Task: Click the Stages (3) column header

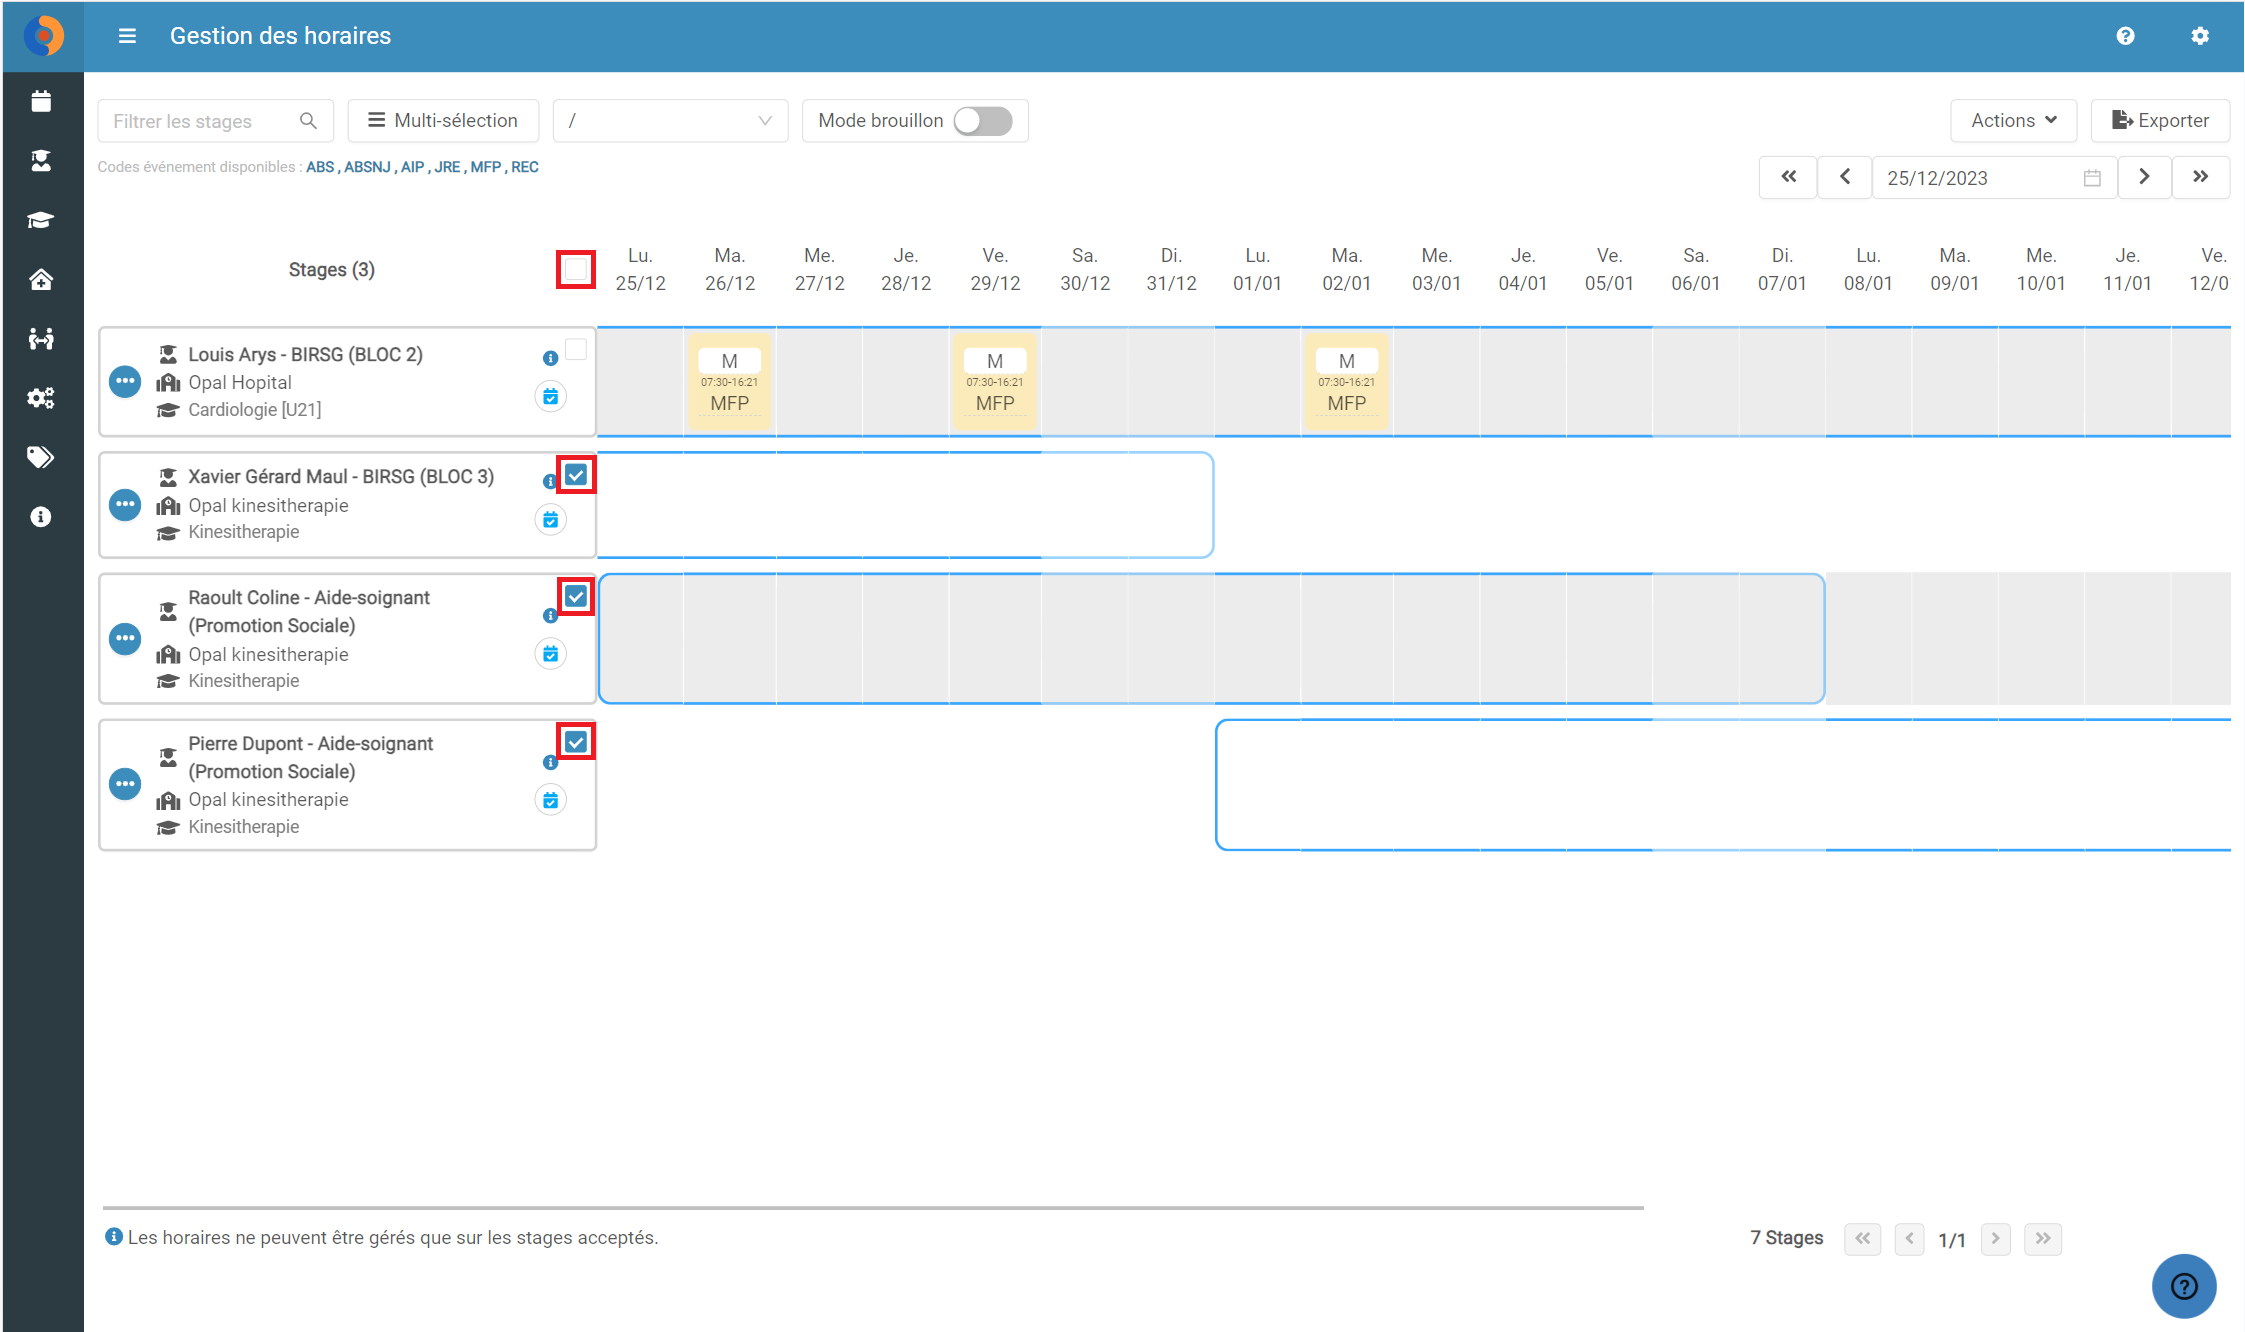Action: tap(332, 270)
